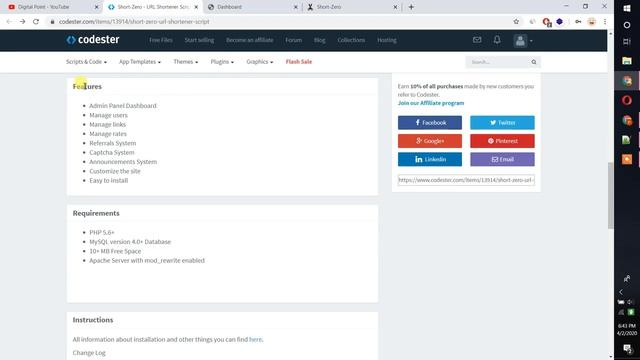The width and height of the screenshot is (640, 360).
Task: Share on Google+
Action: (x=430, y=141)
